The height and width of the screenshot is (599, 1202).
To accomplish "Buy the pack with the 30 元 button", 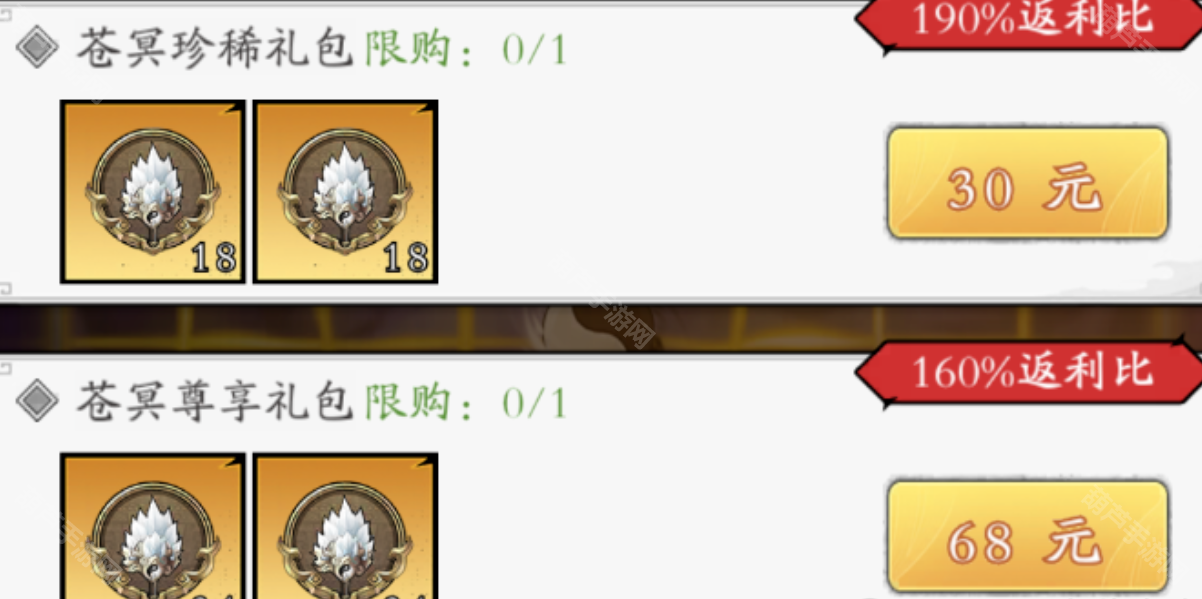I will click(1028, 183).
